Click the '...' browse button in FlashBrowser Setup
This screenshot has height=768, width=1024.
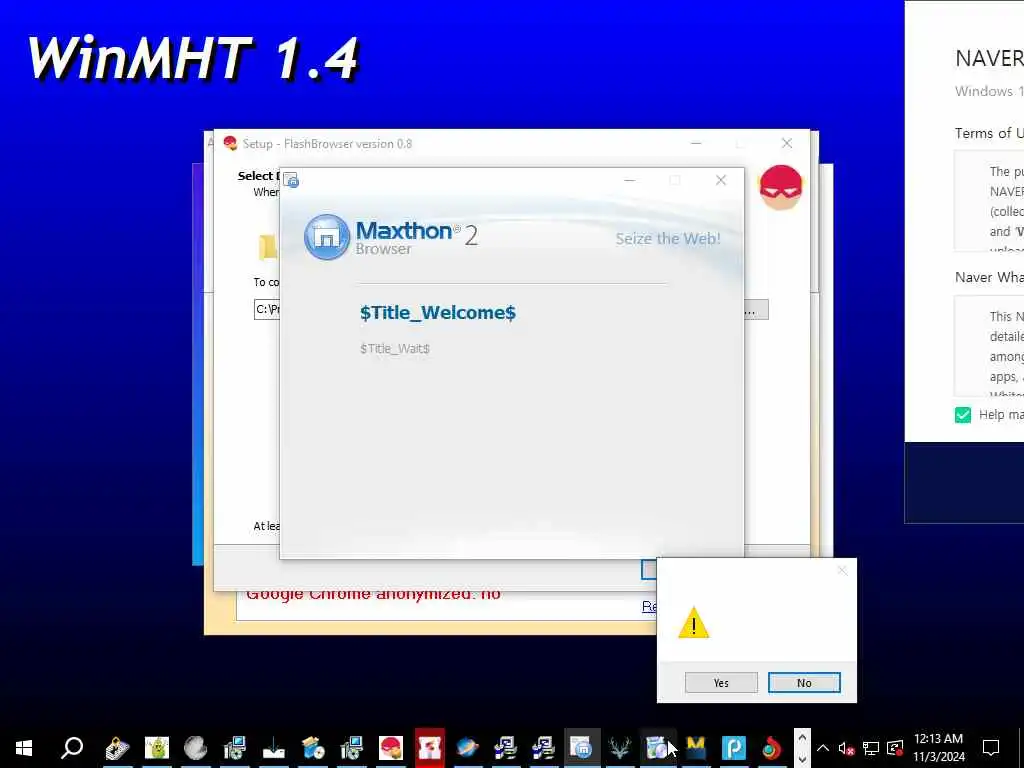[x=756, y=310]
